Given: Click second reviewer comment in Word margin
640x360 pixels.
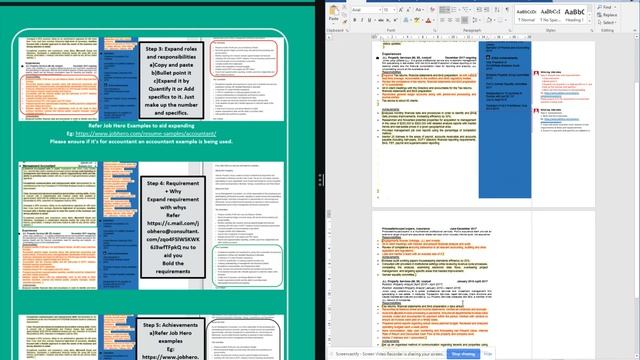Looking at the screenshot, I should point(562,120).
